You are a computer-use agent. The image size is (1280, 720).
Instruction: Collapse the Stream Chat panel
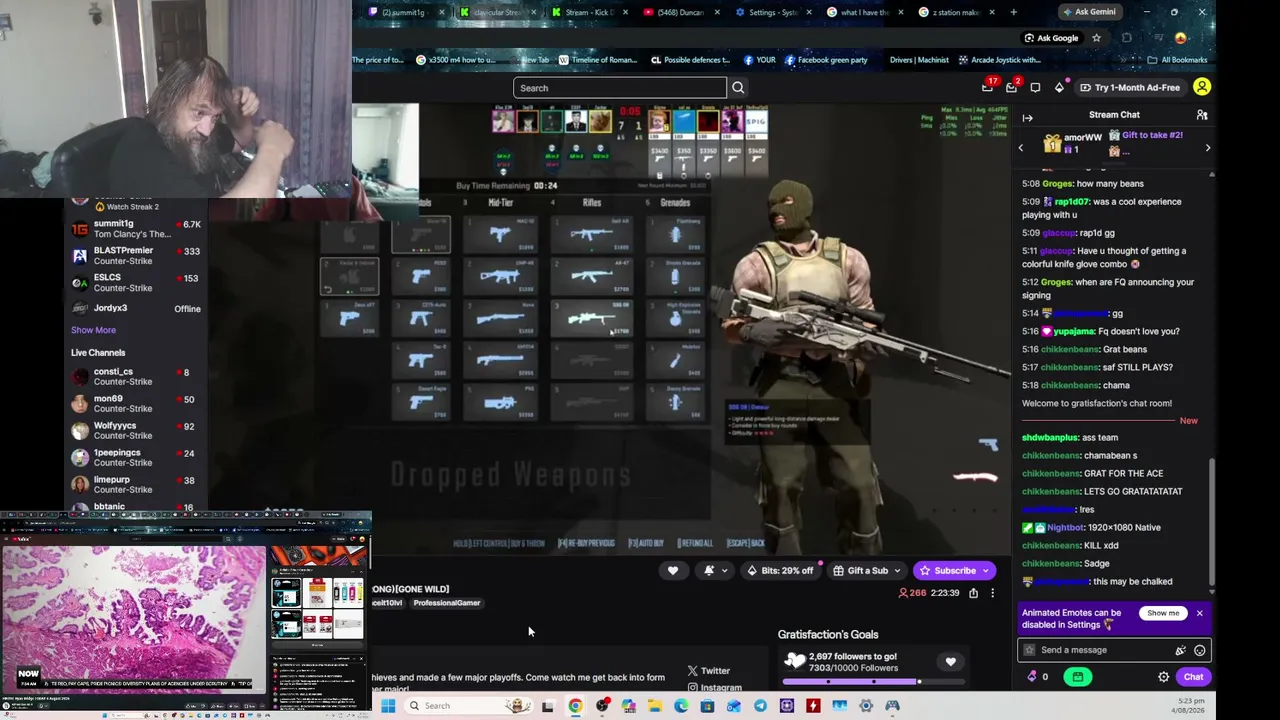1027,117
